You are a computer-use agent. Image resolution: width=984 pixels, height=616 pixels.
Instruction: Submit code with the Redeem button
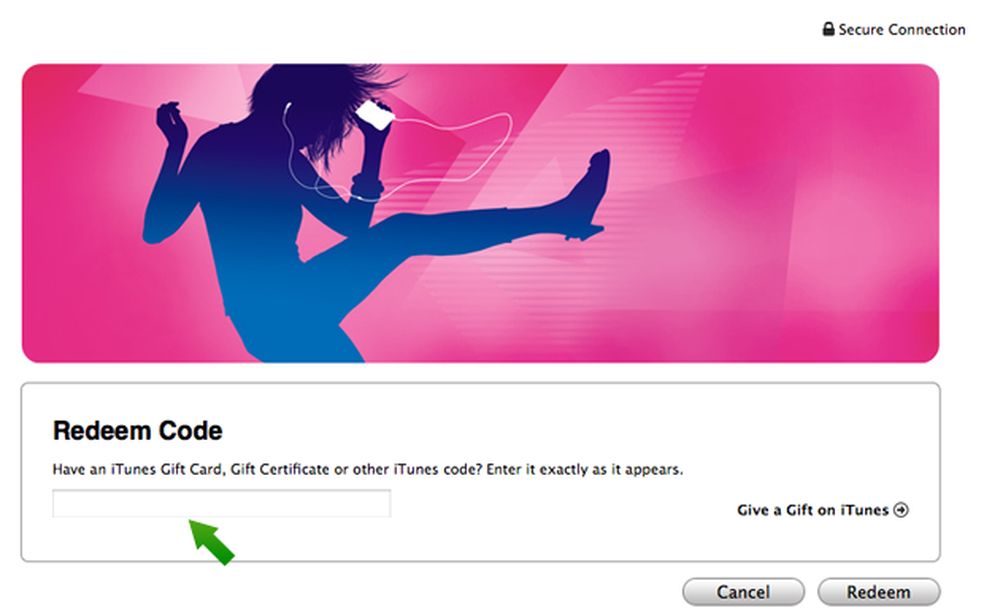(879, 592)
